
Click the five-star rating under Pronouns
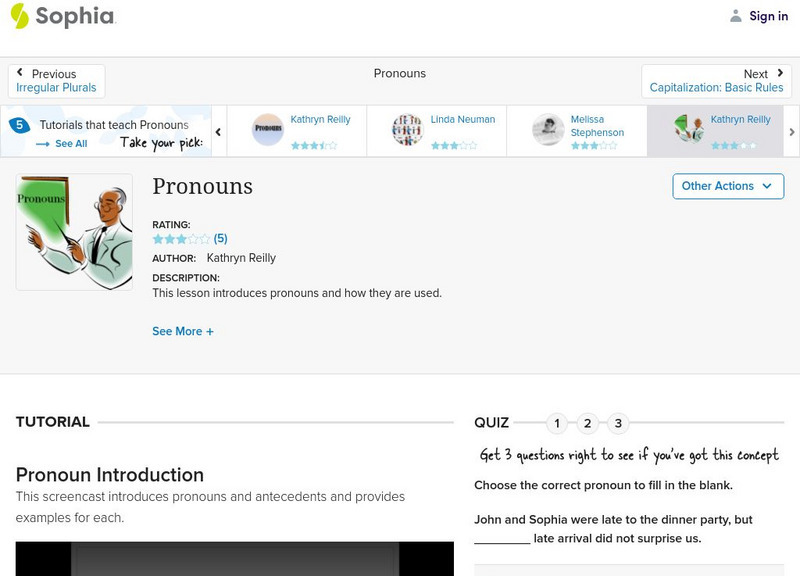181,239
